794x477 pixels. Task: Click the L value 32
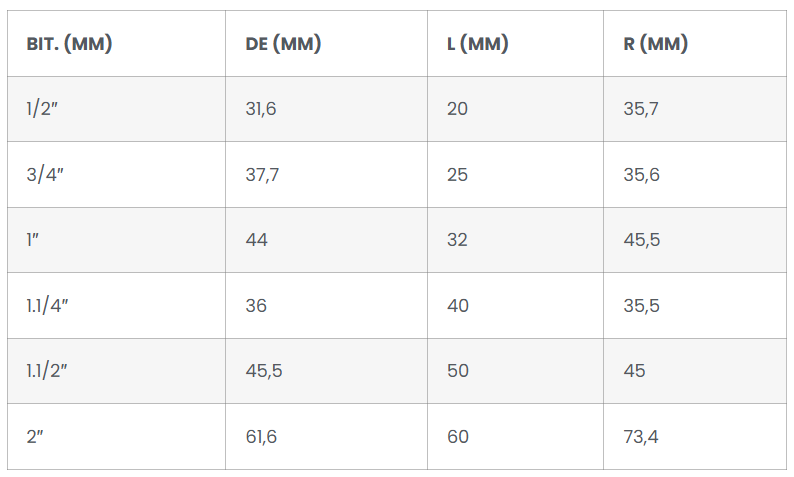point(457,240)
